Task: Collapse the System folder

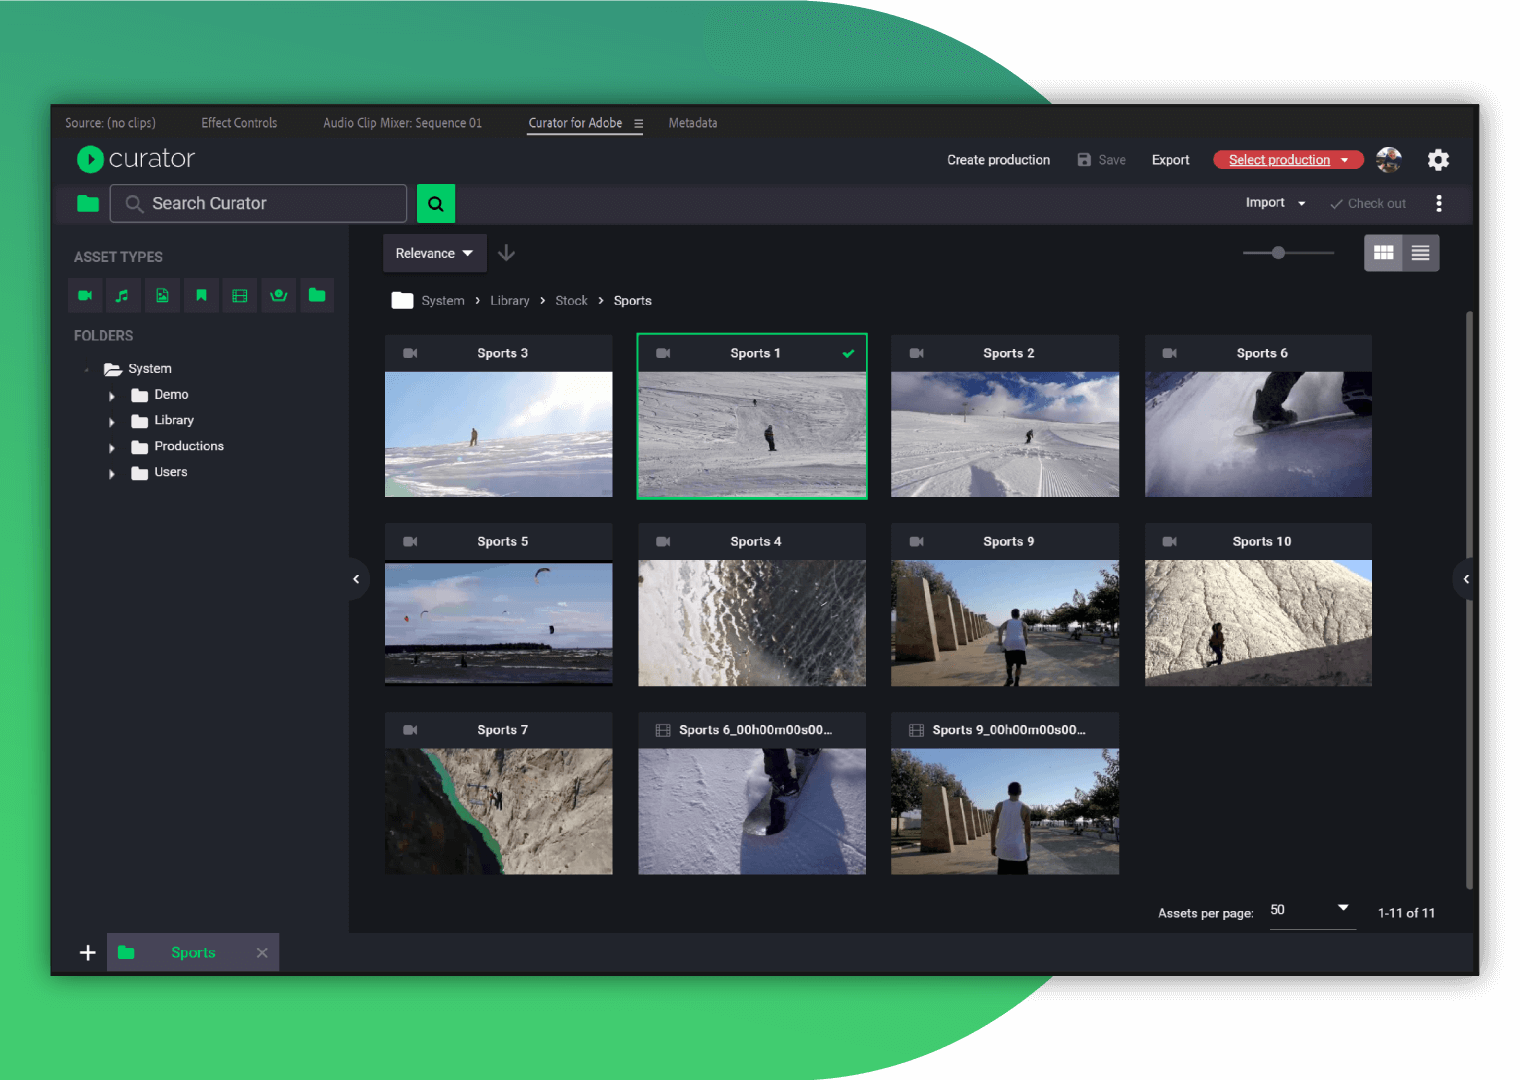Action: coord(87,370)
